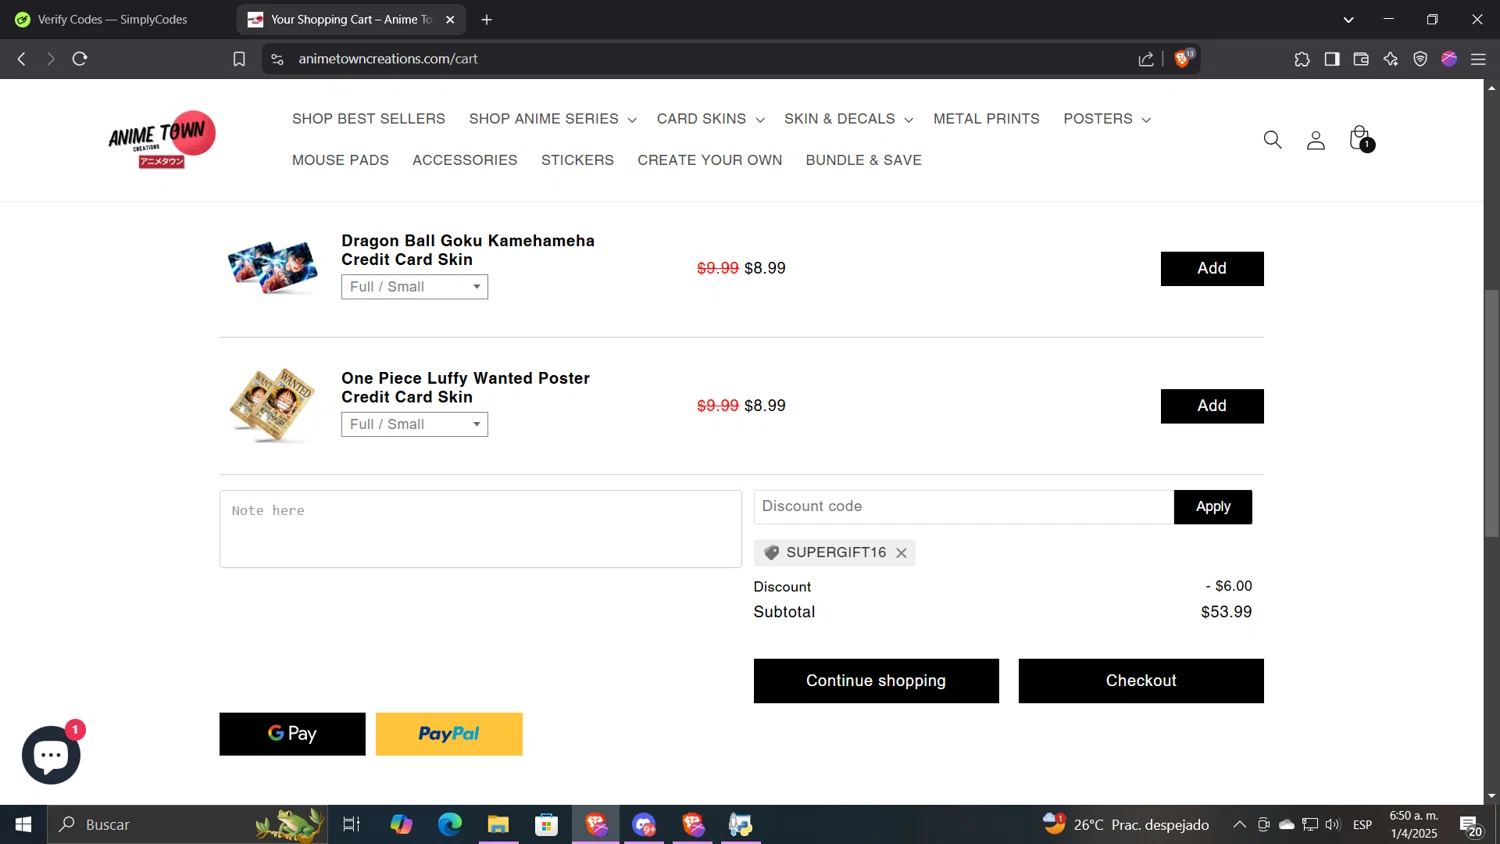Bookmark this page
Screen dimensions: 1500x844
[x=239, y=59]
